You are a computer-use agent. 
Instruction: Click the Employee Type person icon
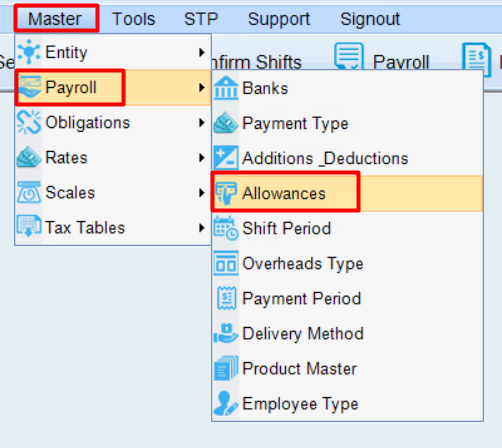point(226,403)
